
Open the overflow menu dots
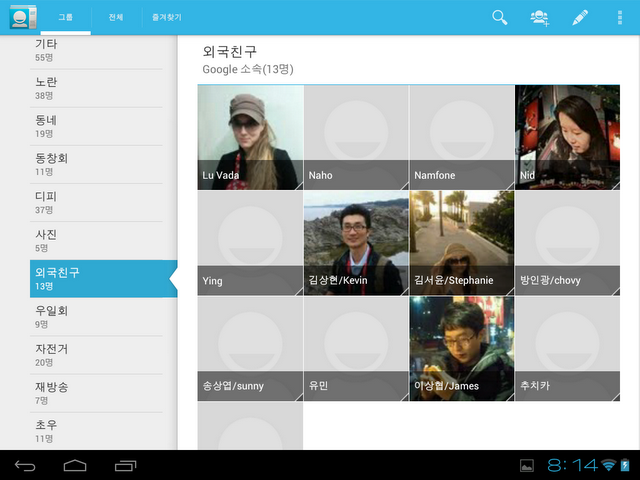(620, 18)
